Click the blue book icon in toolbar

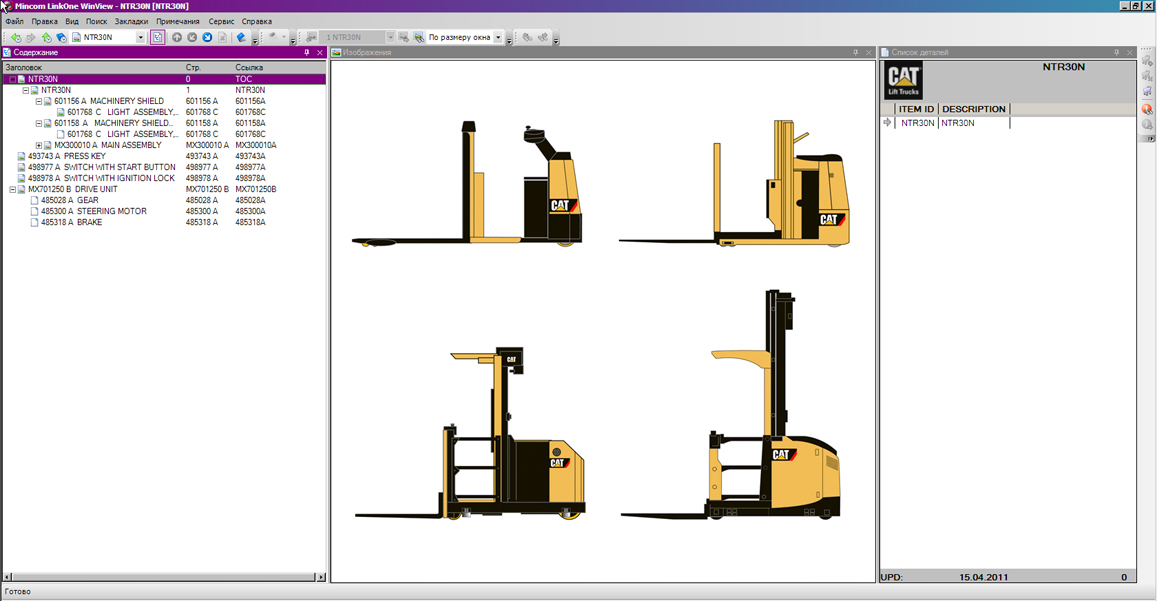click(x=241, y=38)
